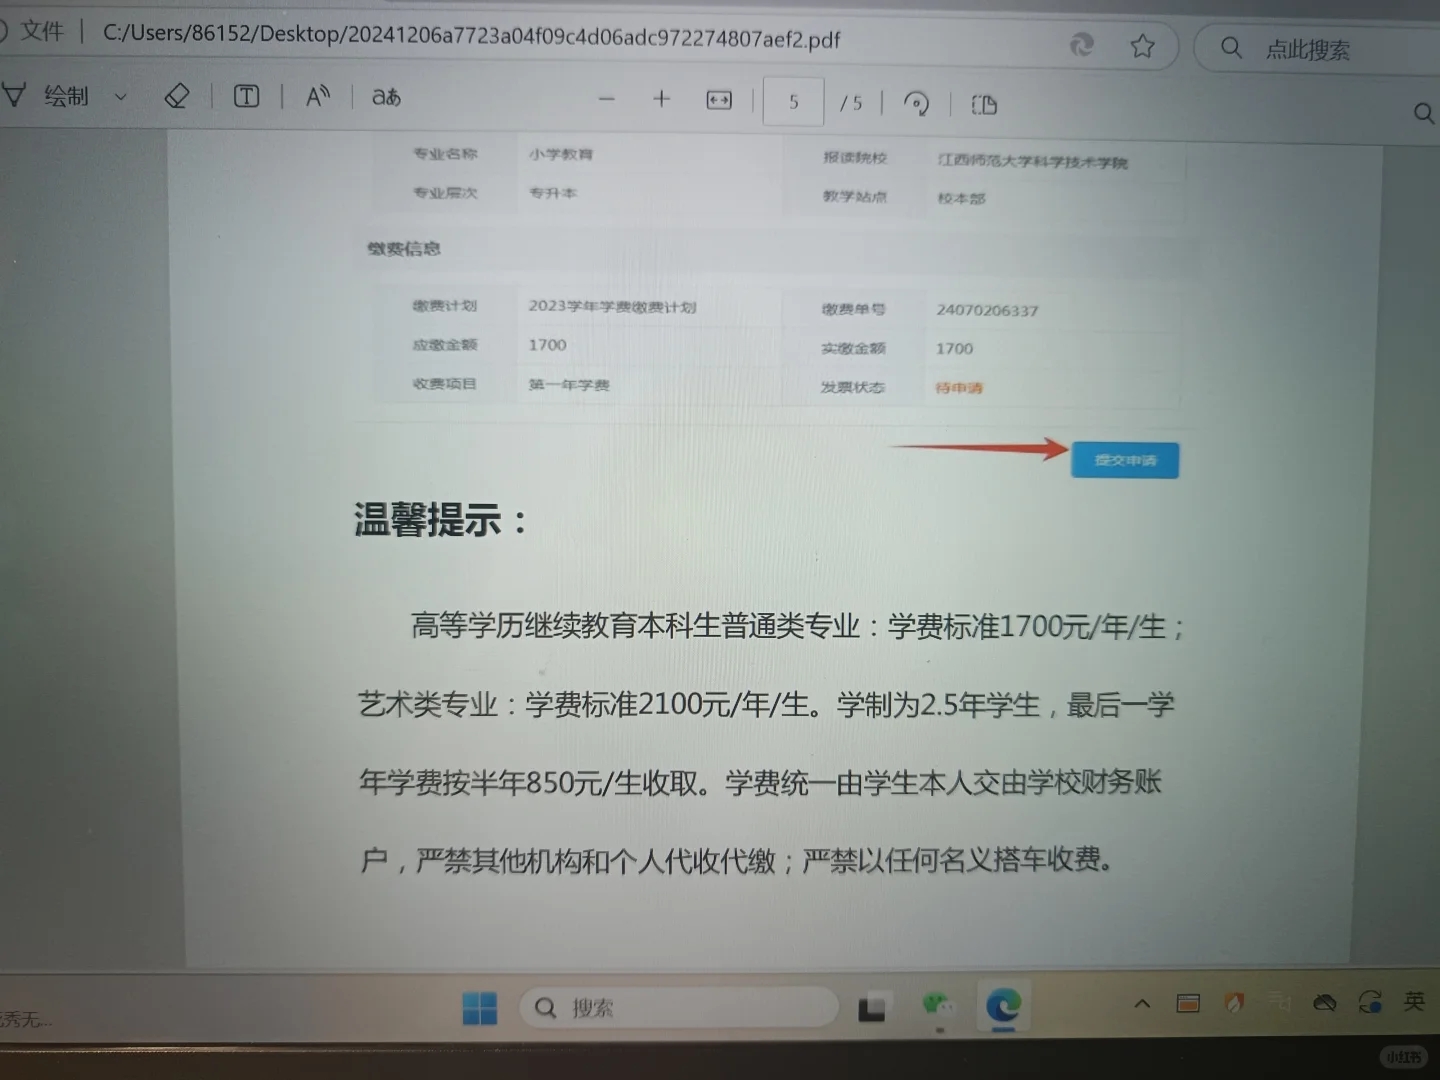
Task: Click the PDF file path address bar
Action: click(471, 36)
